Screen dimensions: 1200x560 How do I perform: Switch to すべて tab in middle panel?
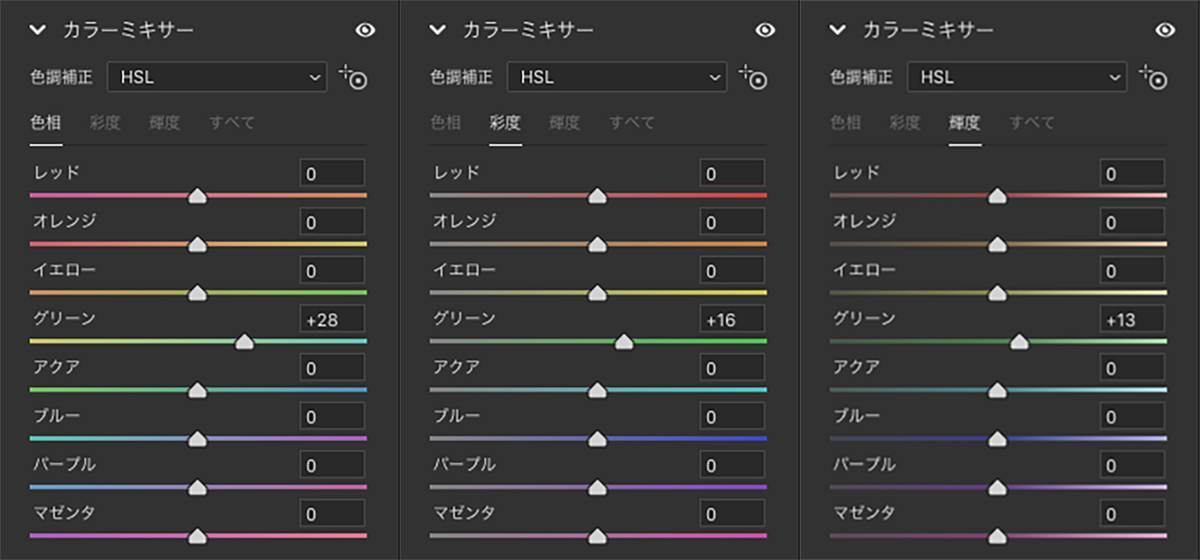point(632,123)
